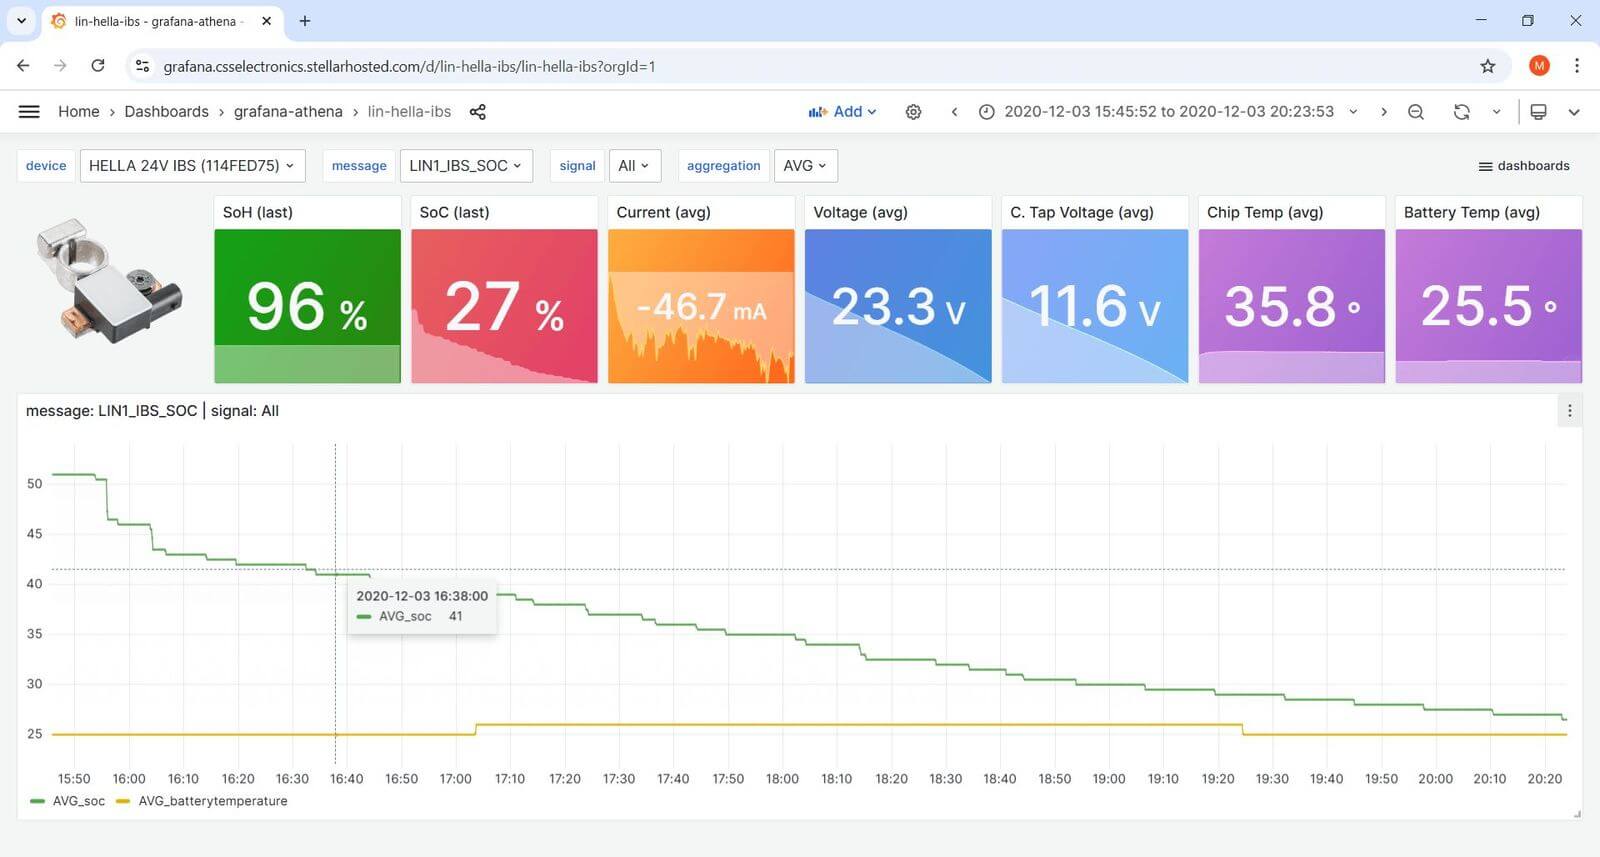View site information icon in address bar

click(143, 66)
